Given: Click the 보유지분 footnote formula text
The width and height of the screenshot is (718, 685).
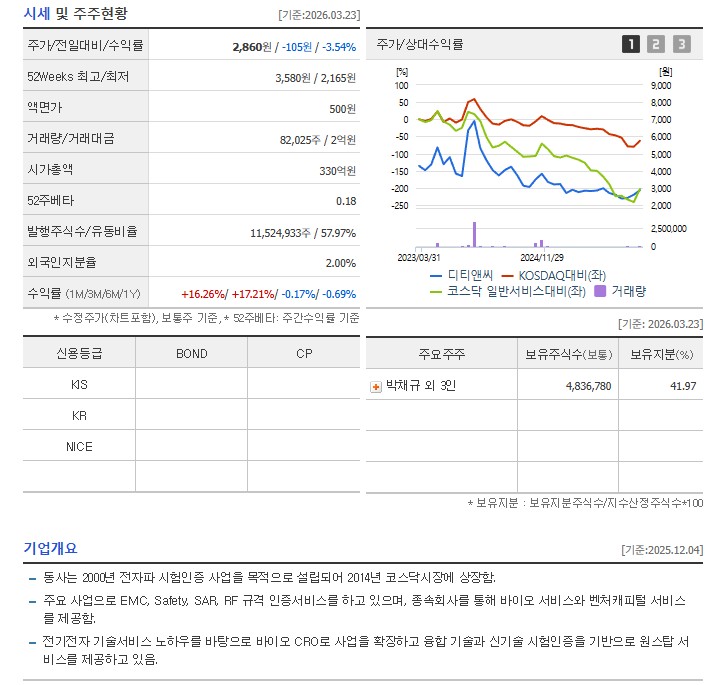Looking at the screenshot, I should (585, 503).
